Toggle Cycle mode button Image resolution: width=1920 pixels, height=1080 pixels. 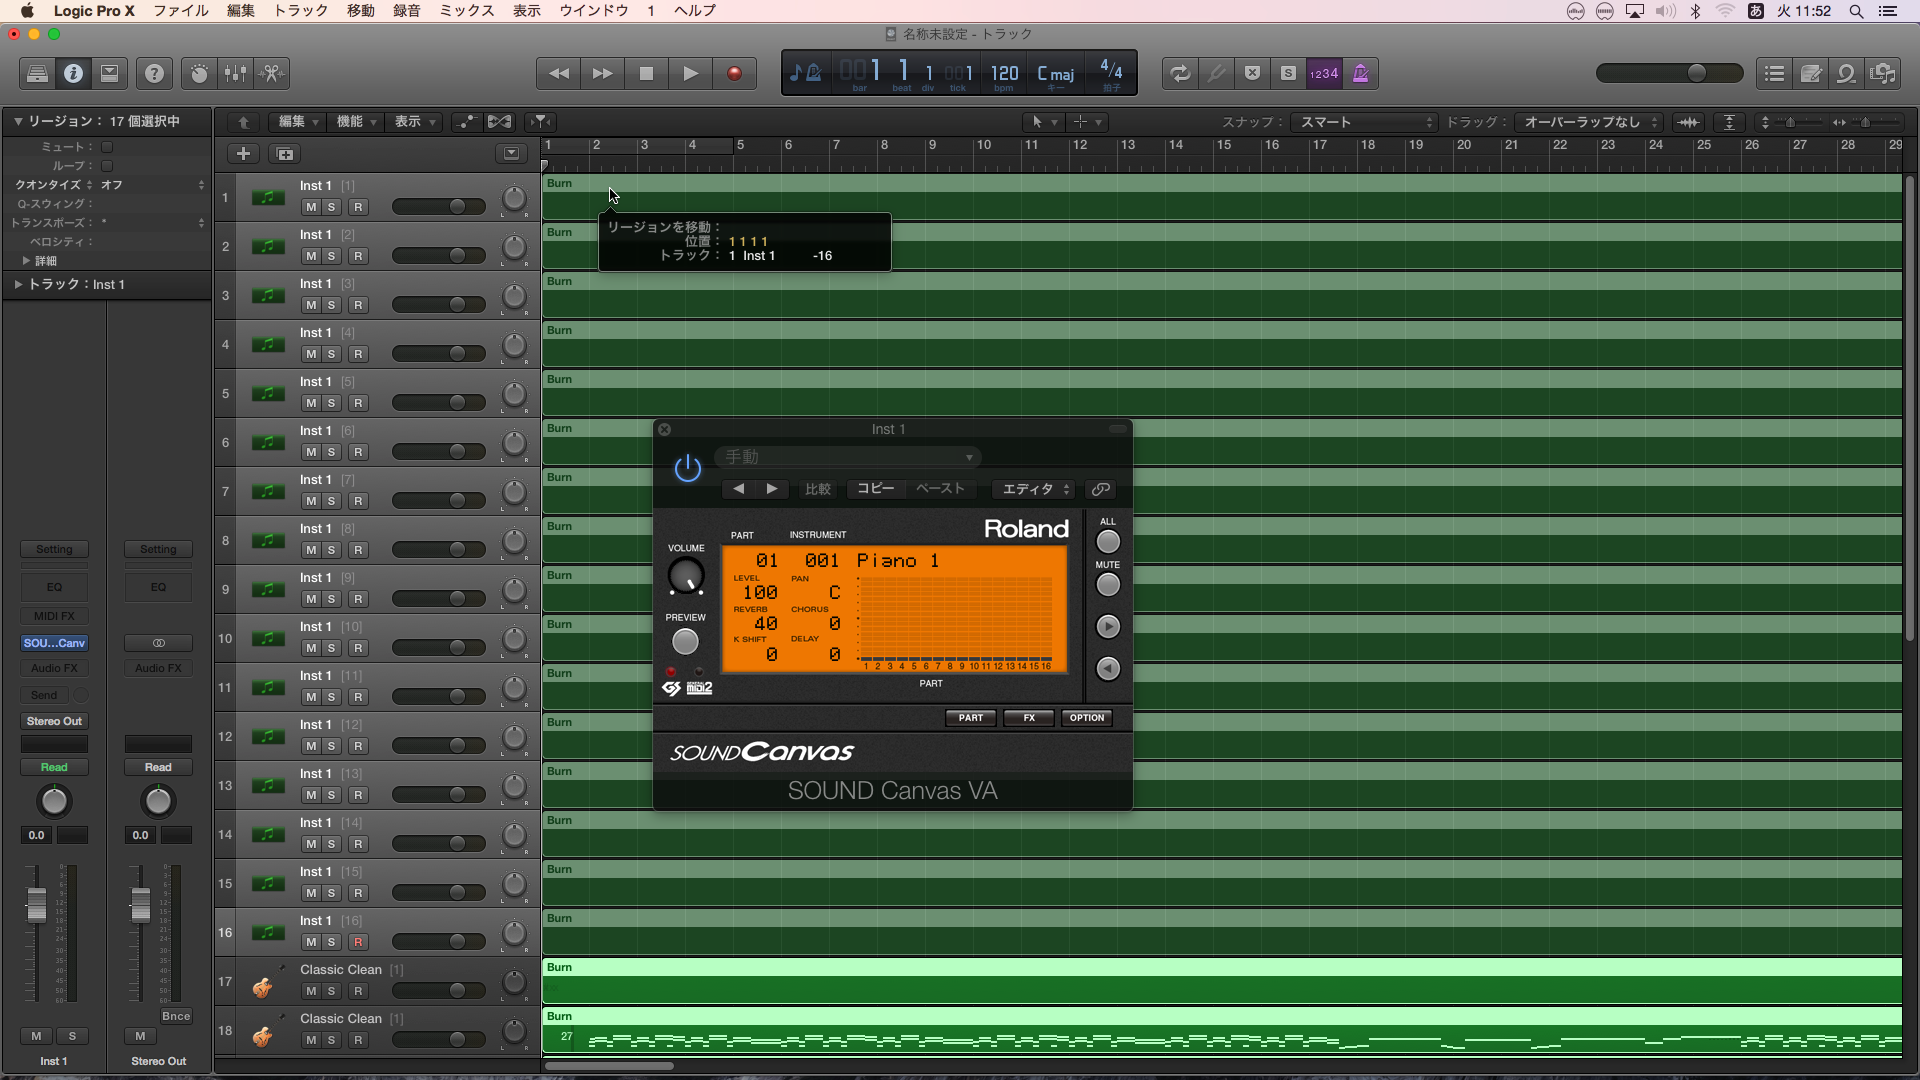pyautogui.click(x=1180, y=73)
